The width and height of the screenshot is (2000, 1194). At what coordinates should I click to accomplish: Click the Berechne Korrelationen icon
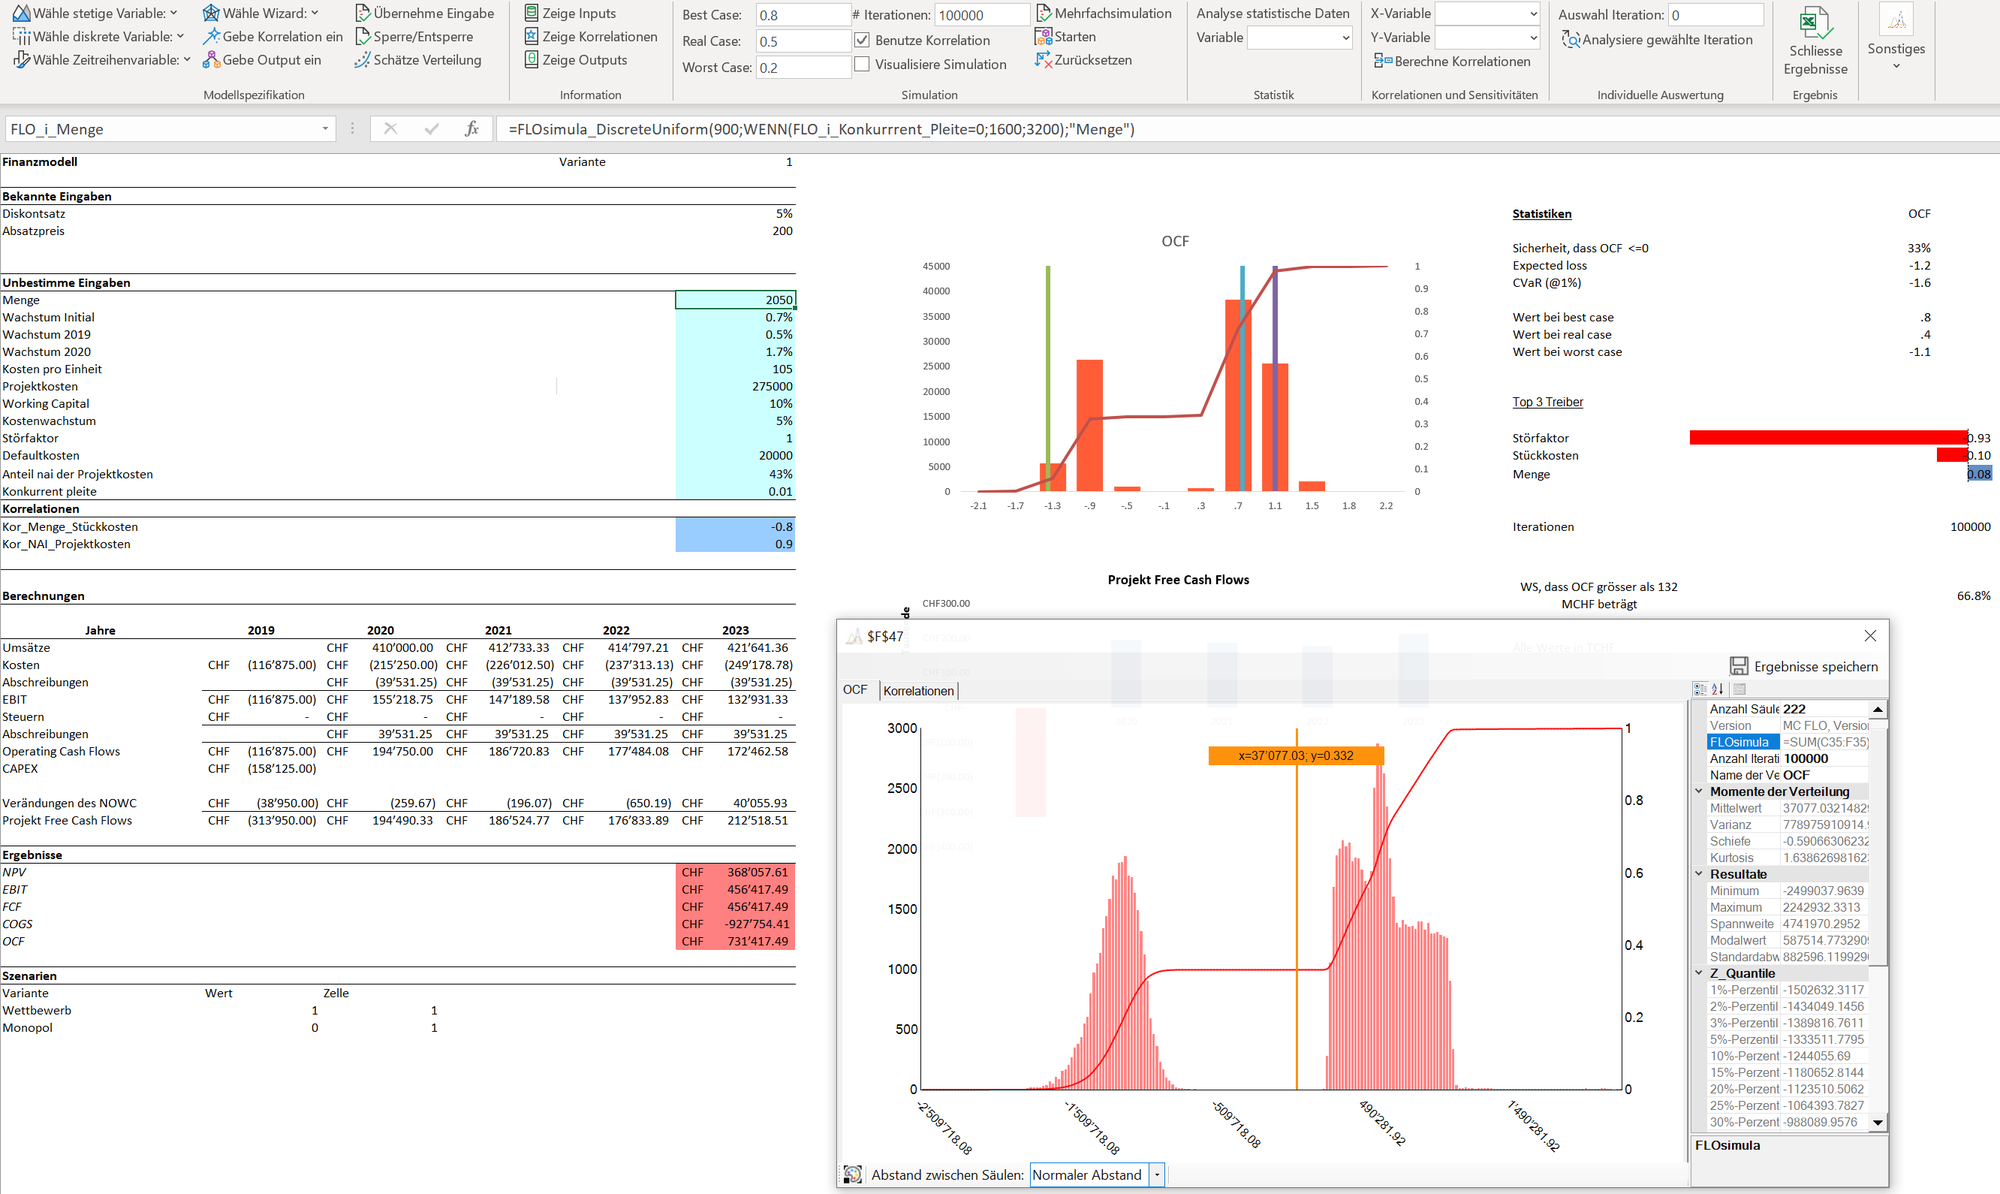1383,61
